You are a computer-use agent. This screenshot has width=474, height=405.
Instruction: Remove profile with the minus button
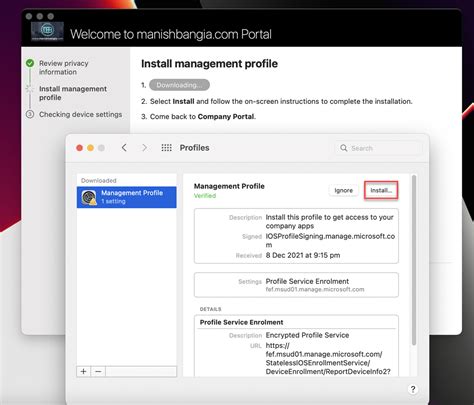click(x=98, y=371)
